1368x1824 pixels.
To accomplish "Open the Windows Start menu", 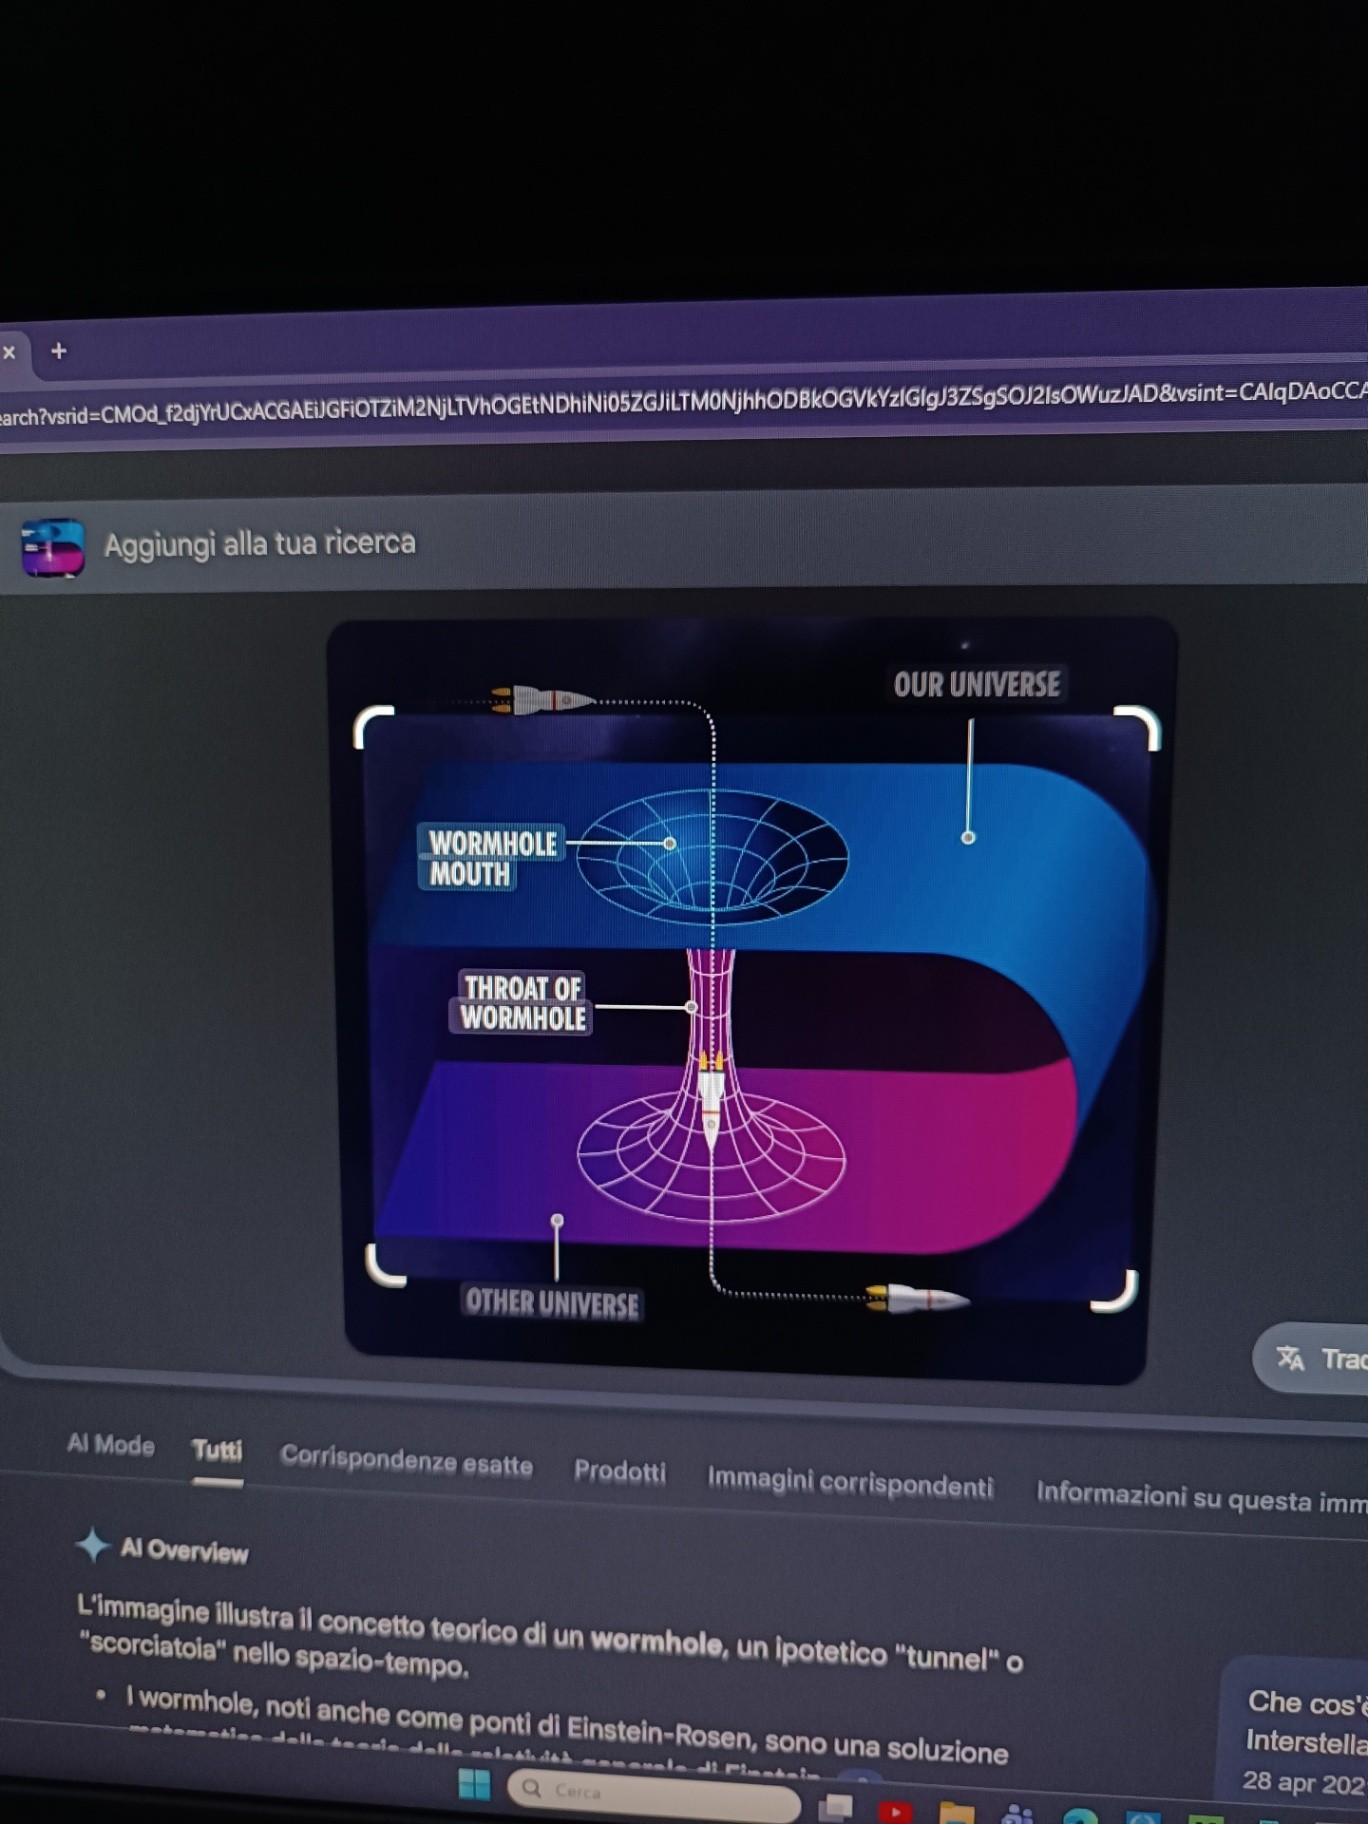I will pyautogui.click(x=474, y=1784).
